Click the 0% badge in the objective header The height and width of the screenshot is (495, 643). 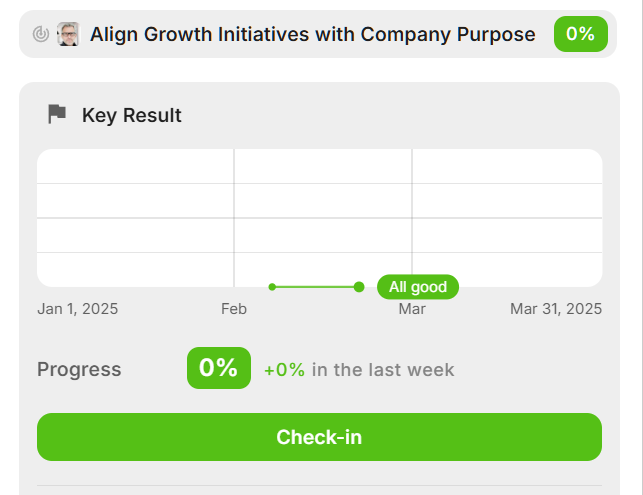point(580,34)
